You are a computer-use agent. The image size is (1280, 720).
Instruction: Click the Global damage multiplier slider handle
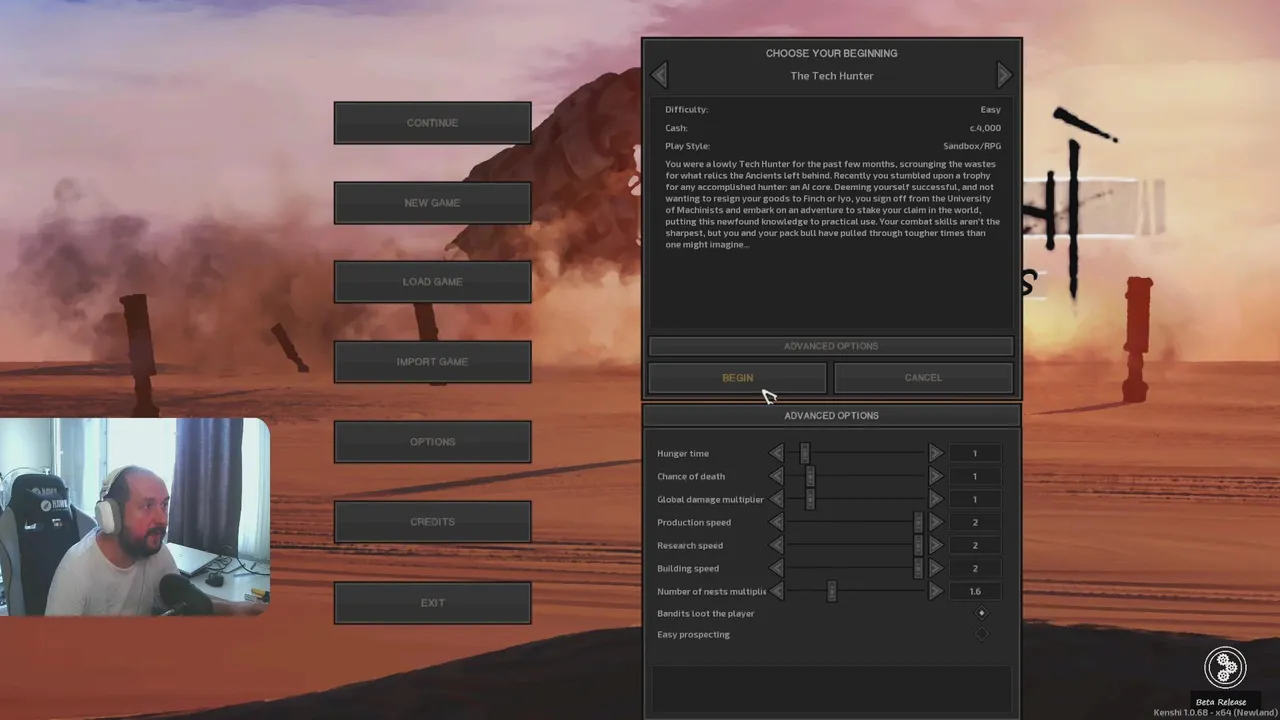point(810,499)
